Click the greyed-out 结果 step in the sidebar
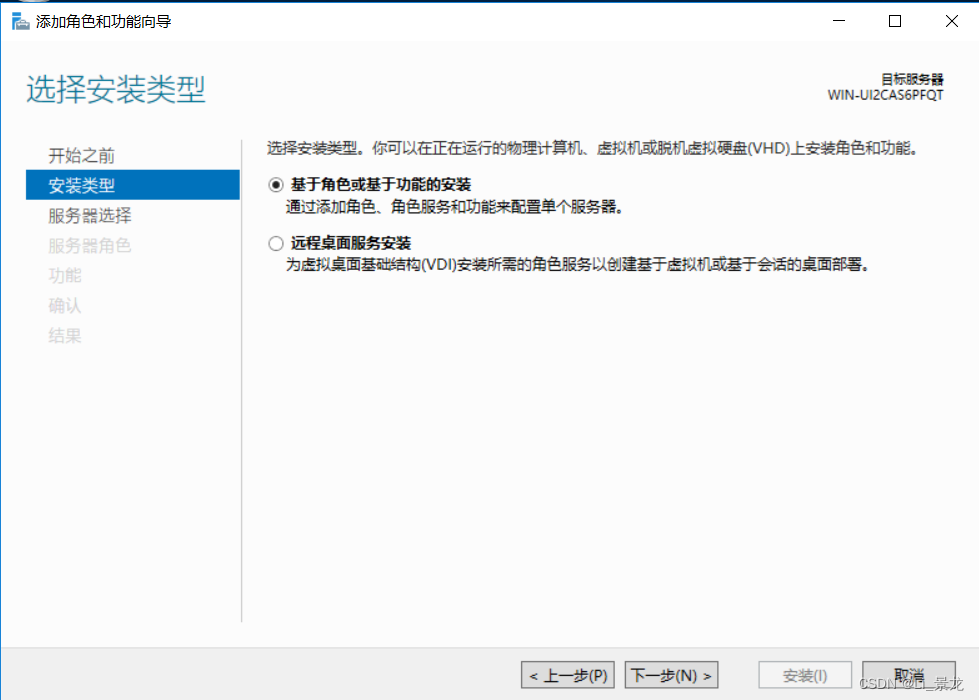979x700 pixels. 64,335
